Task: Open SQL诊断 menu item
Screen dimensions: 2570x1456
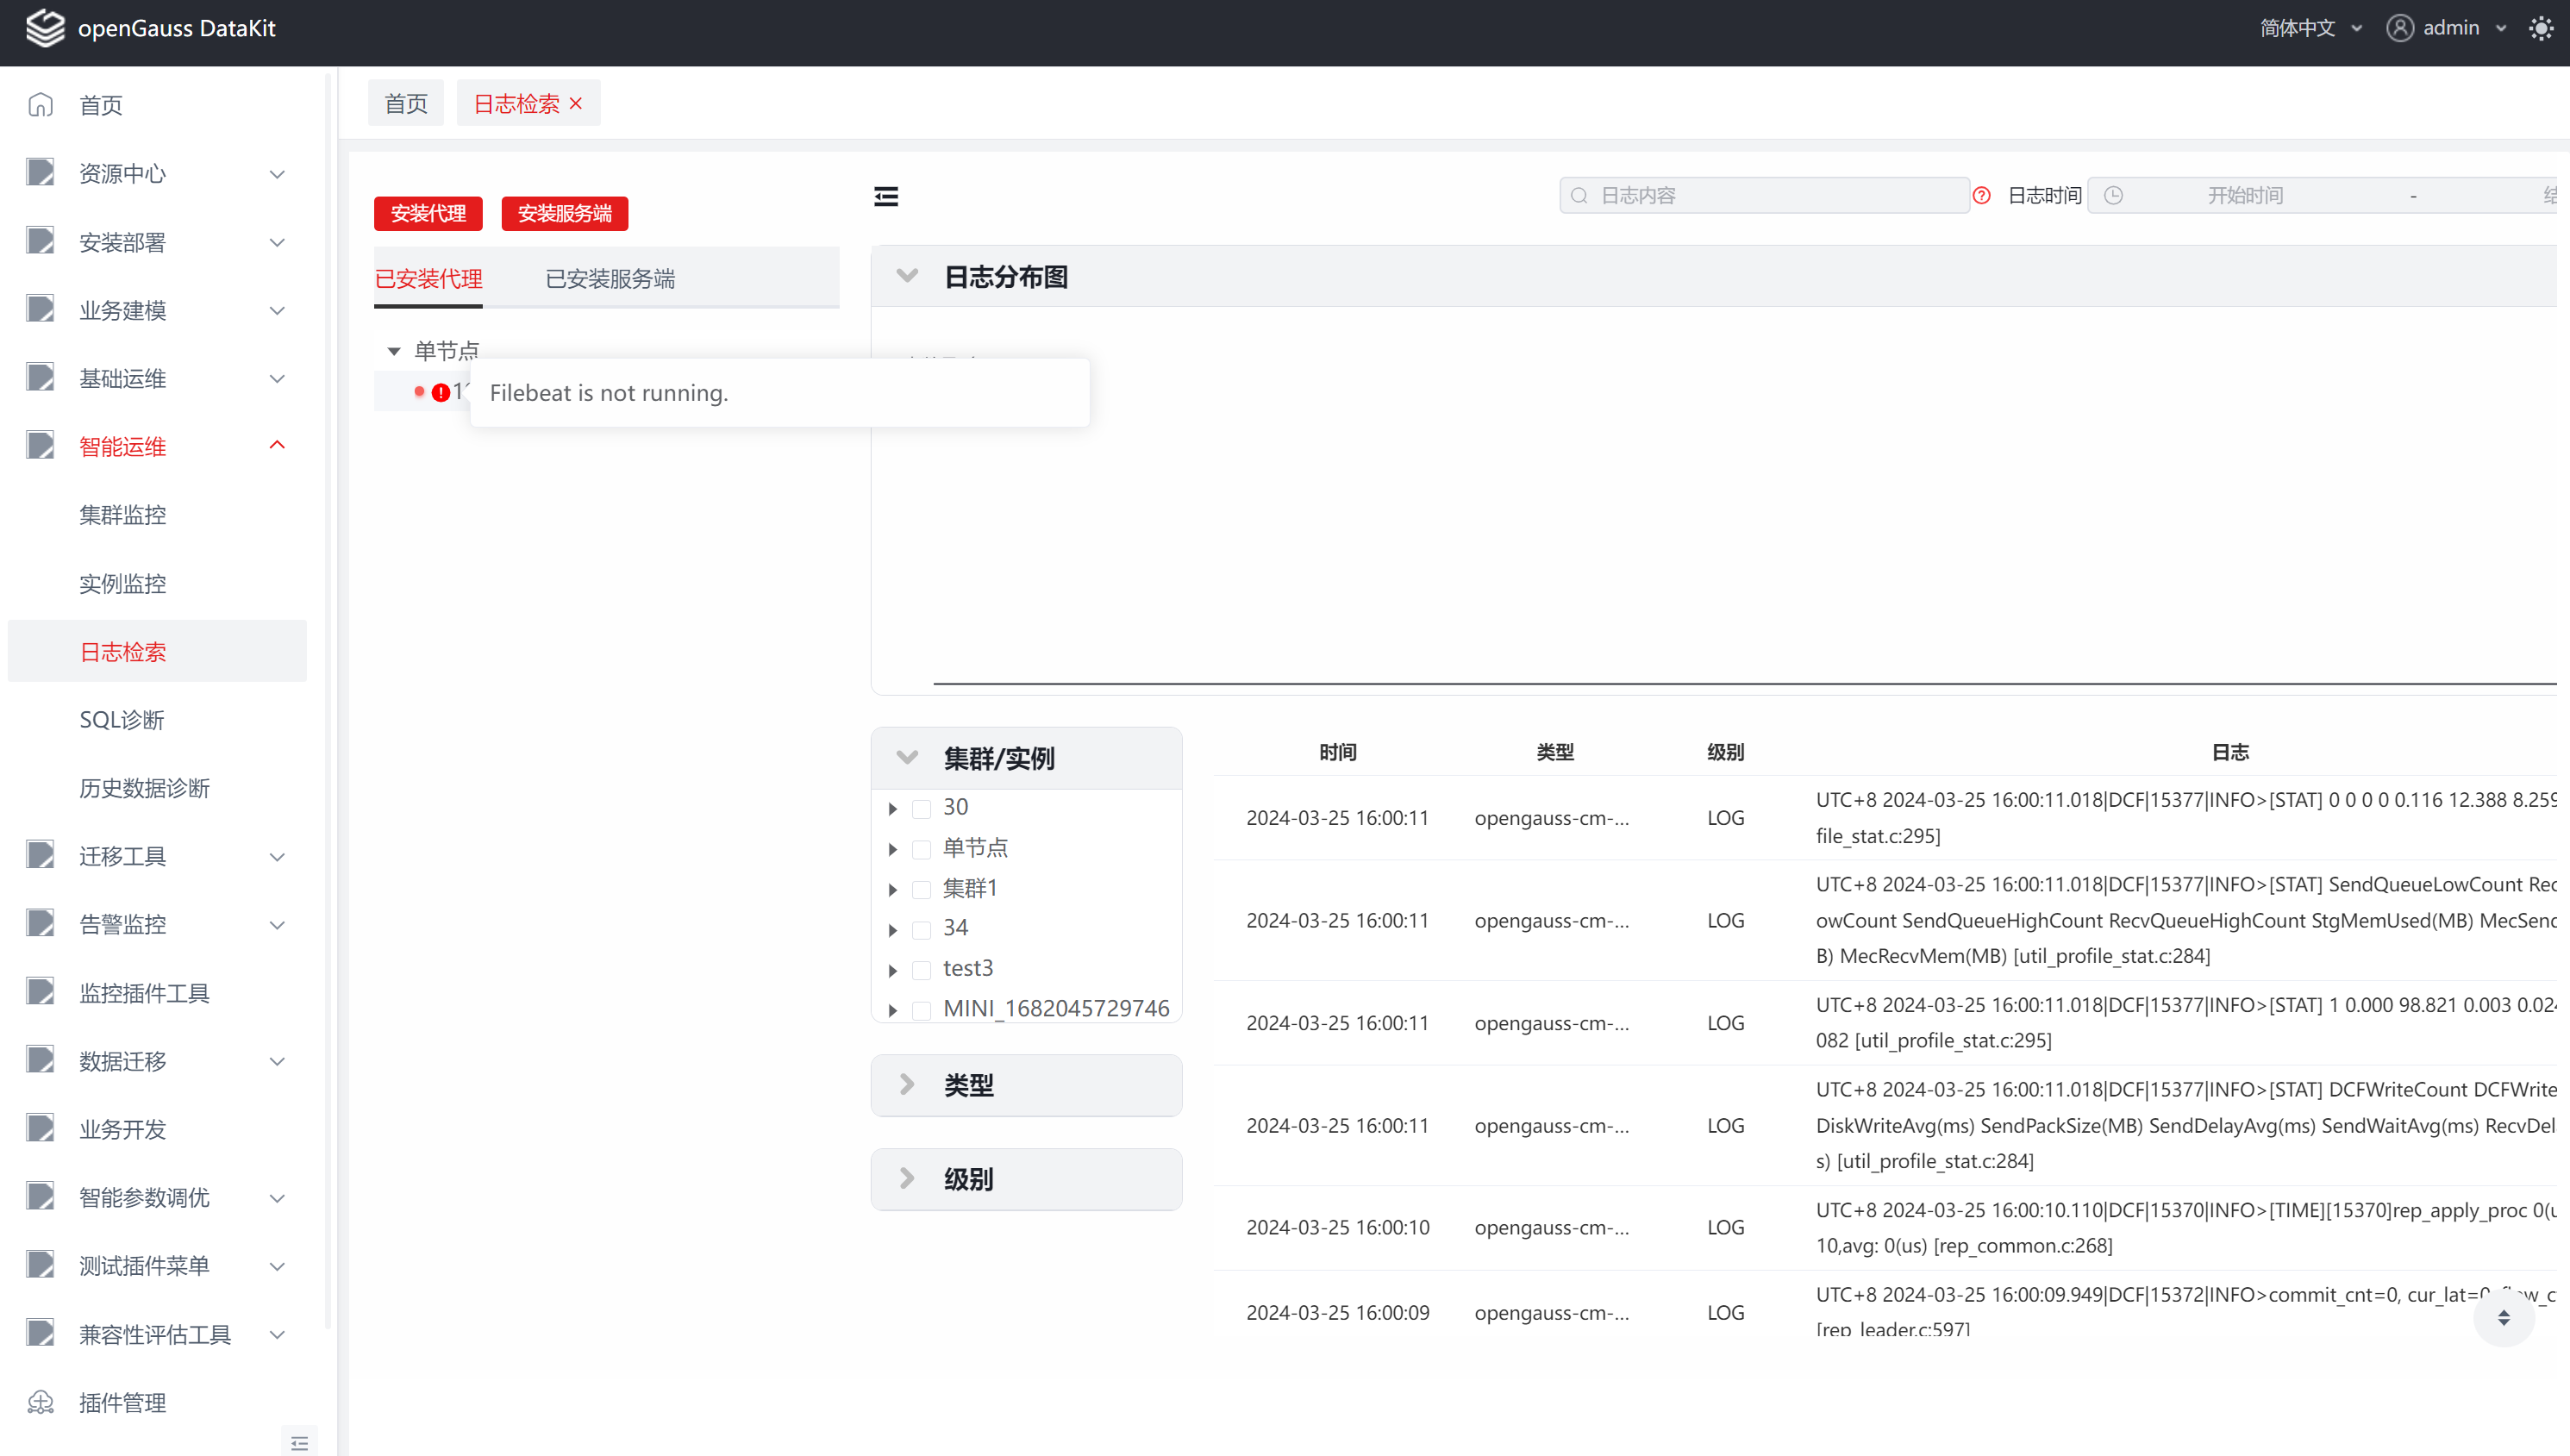Action: pos(122,720)
